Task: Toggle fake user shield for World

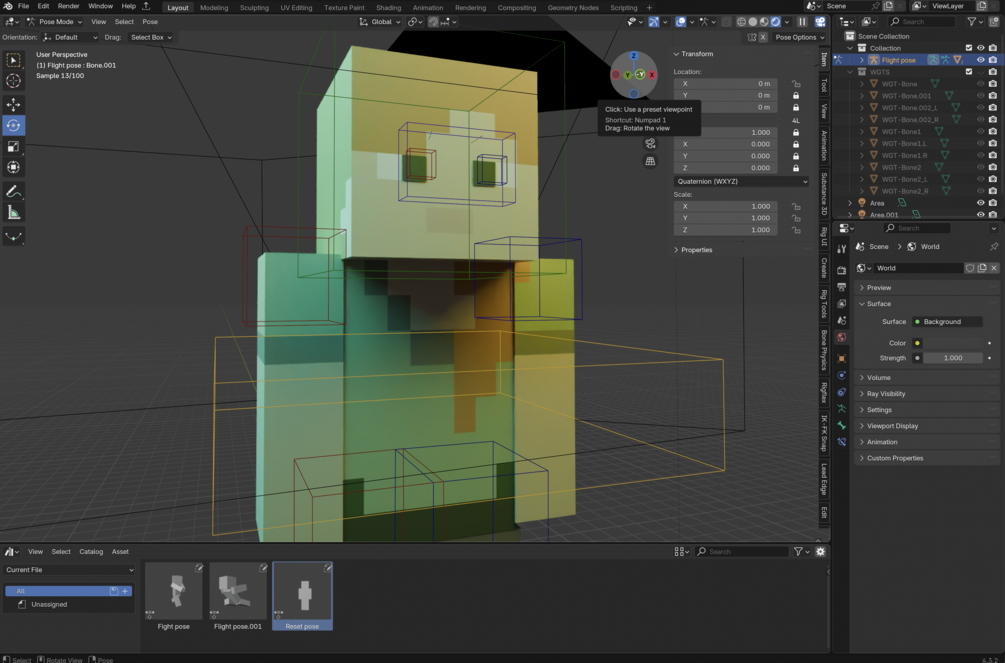Action: (970, 268)
